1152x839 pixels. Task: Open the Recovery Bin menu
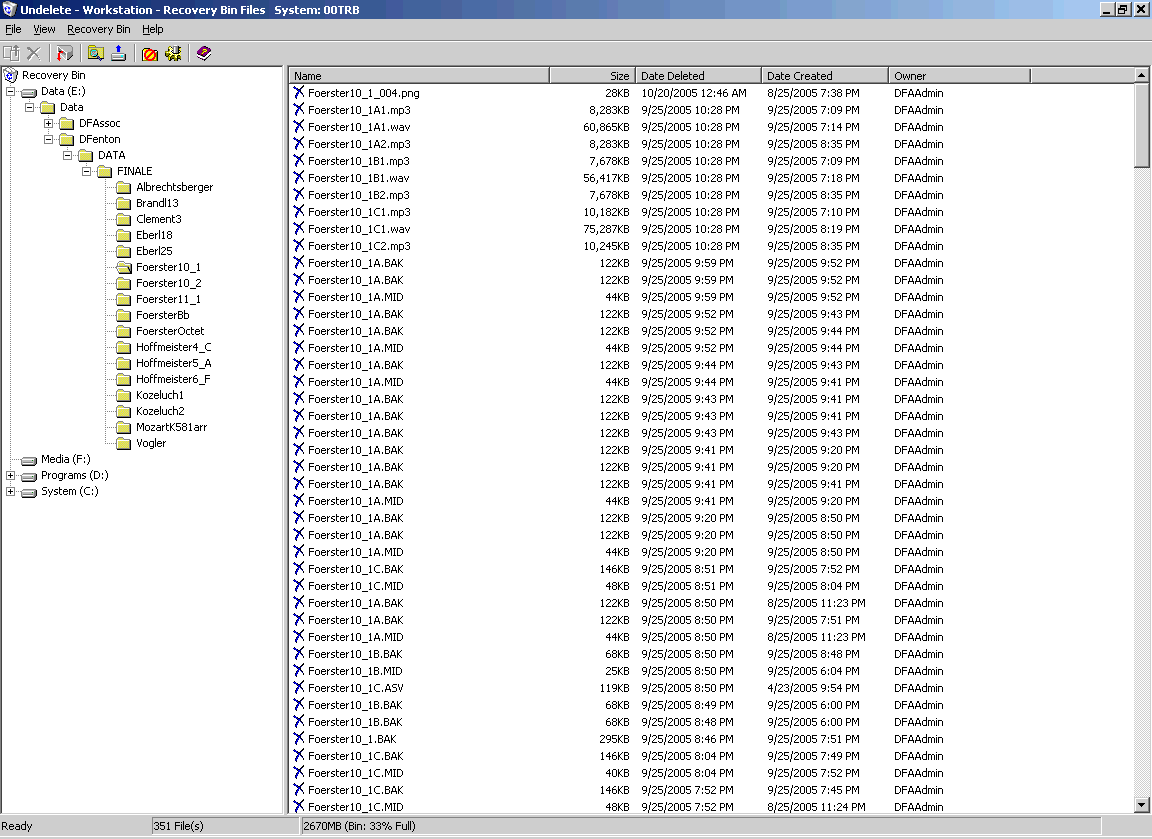(x=98, y=29)
